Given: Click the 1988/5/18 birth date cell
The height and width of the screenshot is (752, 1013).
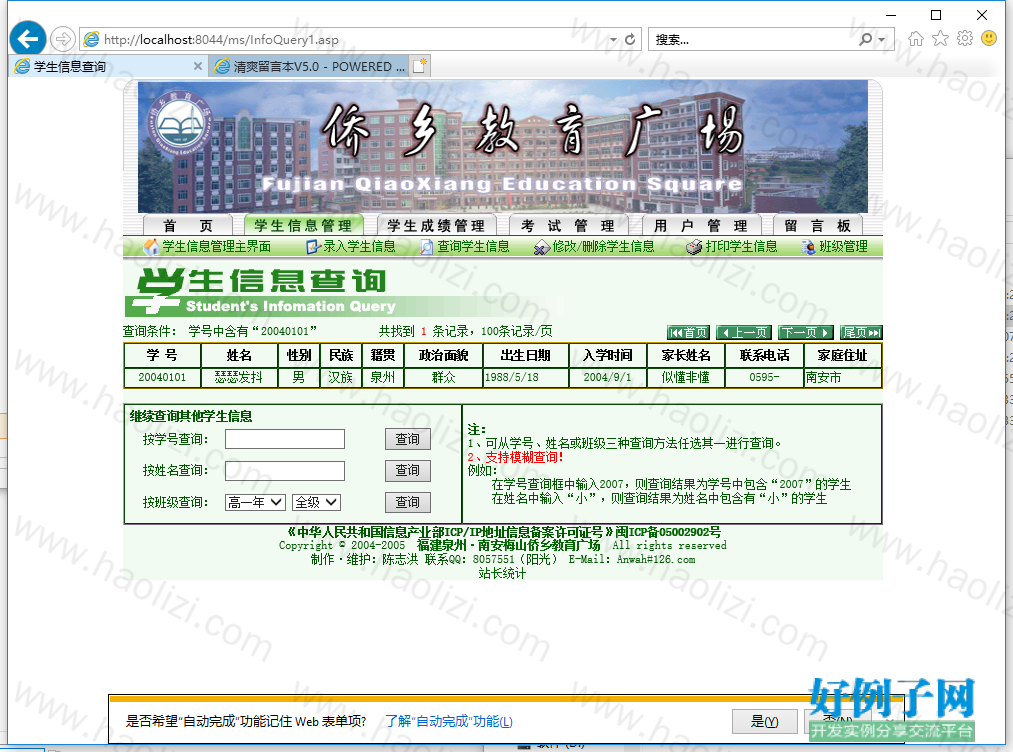Looking at the screenshot, I should tap(526, 377).
